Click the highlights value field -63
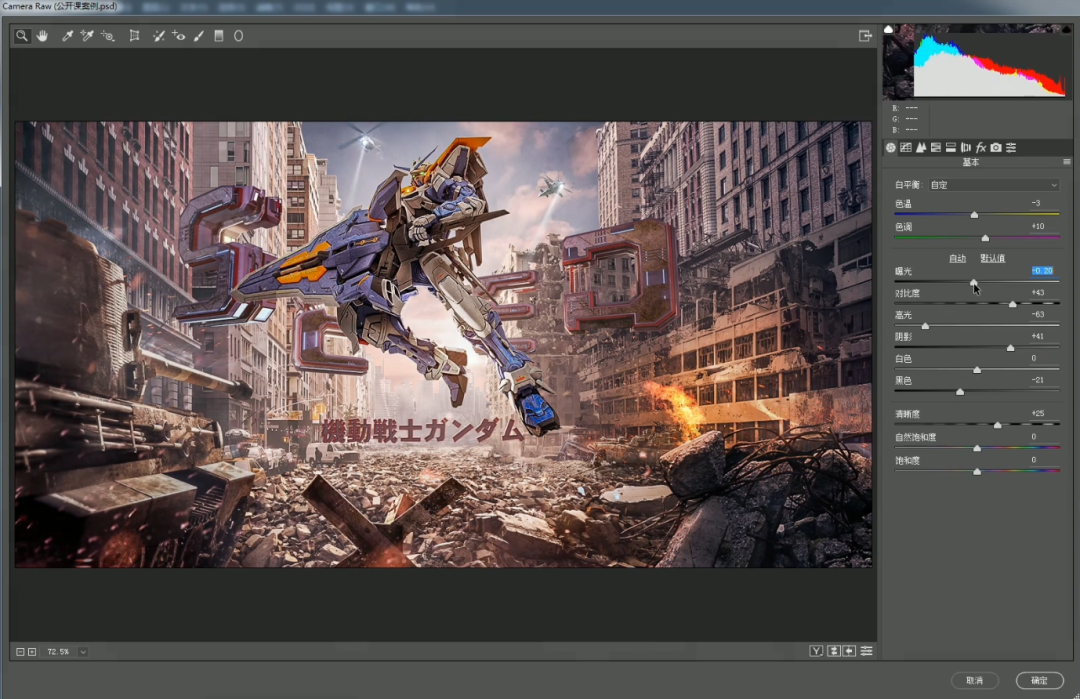The image size is (1080, 699). 1037,314
